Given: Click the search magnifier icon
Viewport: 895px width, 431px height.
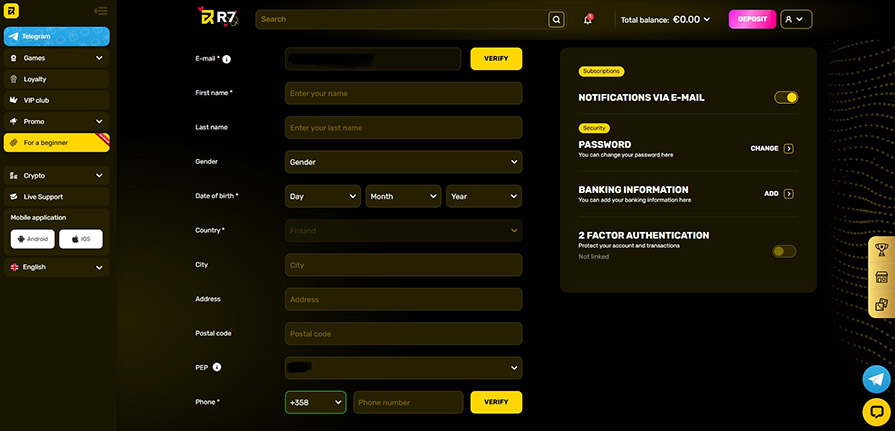Looking at the screenshot, I should (556, 19).
